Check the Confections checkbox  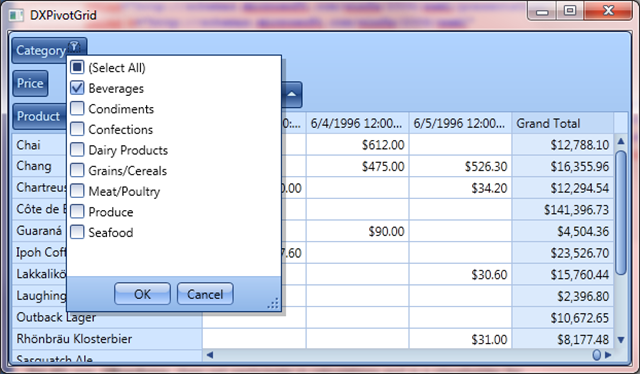pos(77,129)
